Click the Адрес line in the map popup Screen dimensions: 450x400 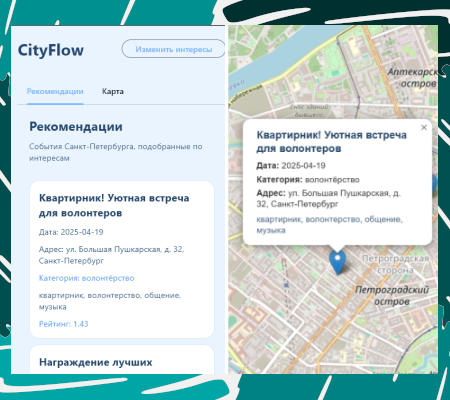tap(328, 198)
